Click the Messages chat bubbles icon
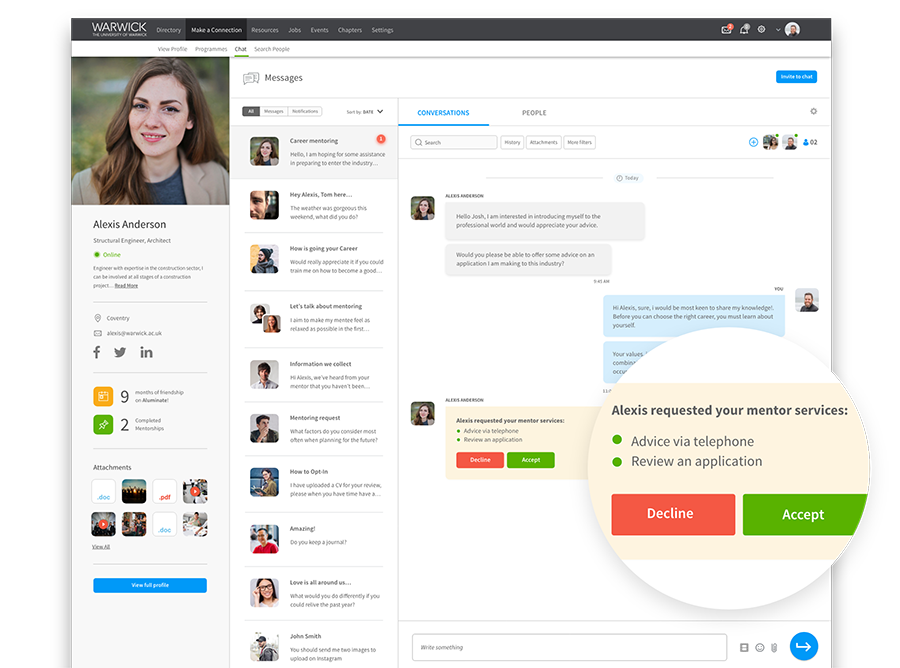Image resolution: width=900 pixels, height=668 pixels. [251, 78]
